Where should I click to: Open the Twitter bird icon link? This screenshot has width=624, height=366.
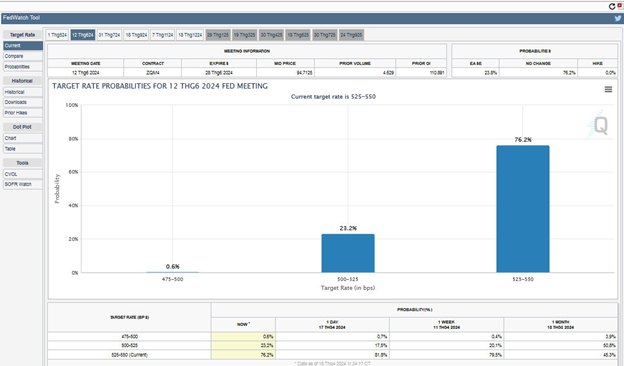click(x=618, y=18)
